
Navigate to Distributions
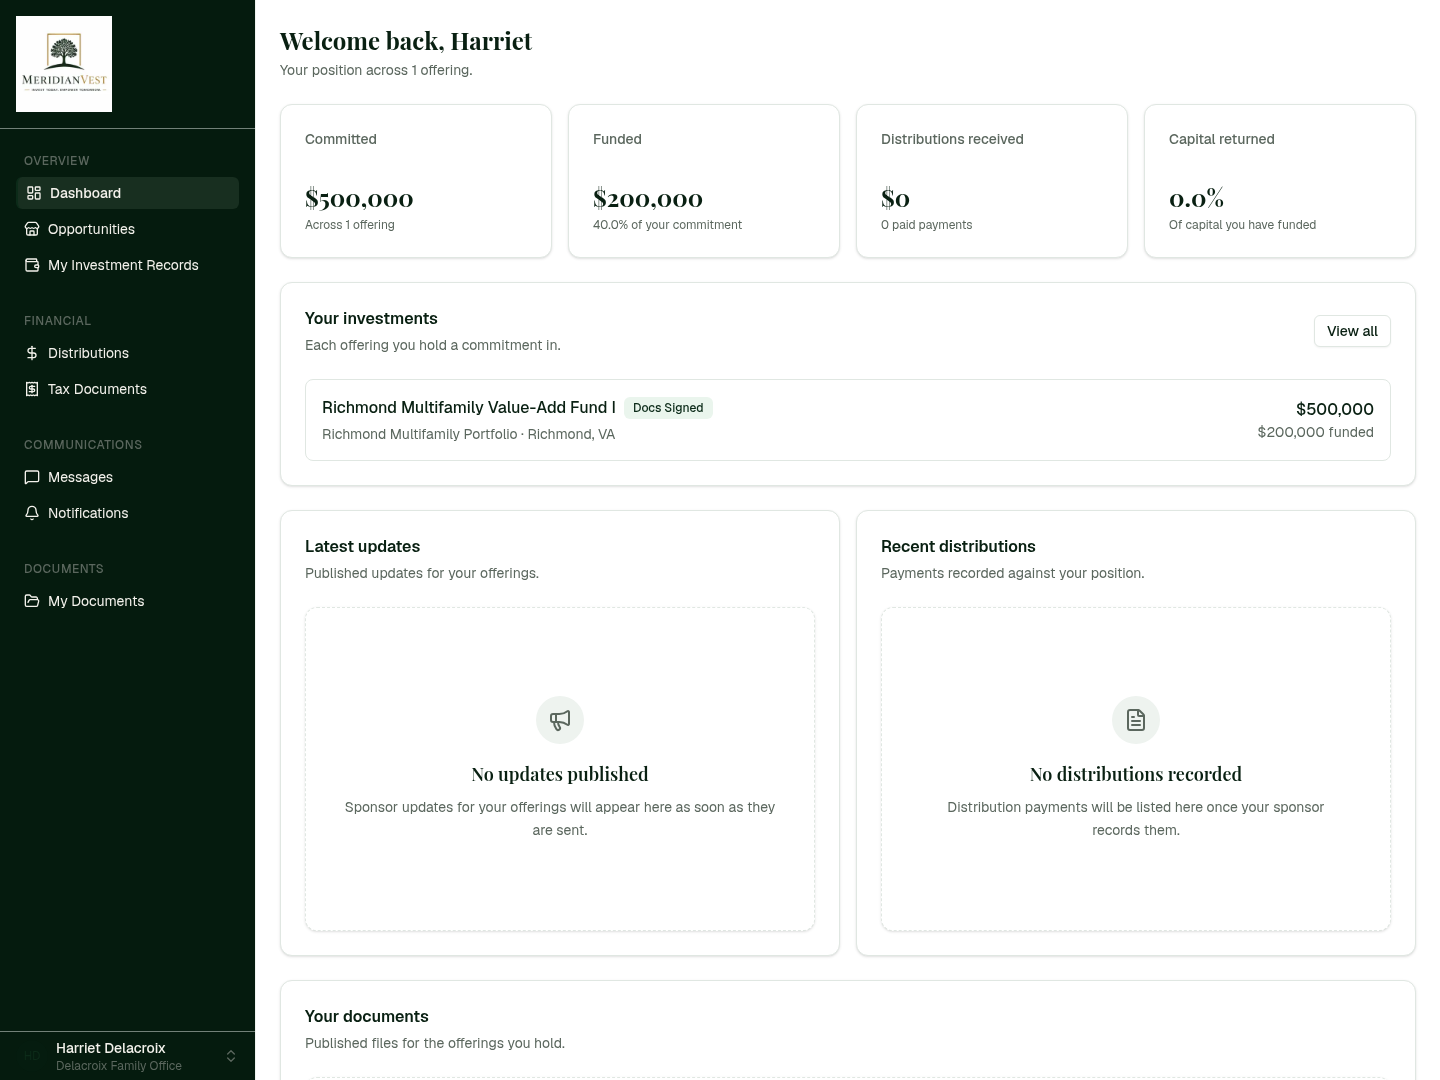pyautogui.click(x=127, y=353)
